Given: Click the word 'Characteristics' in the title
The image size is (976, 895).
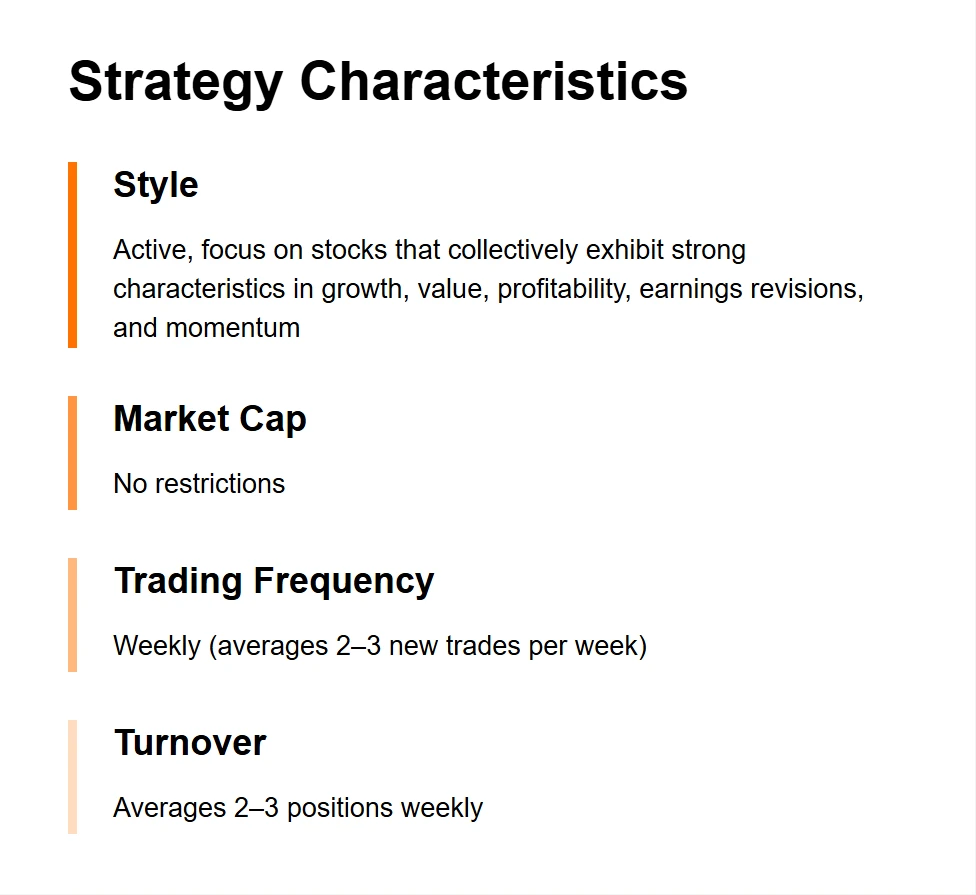Looking at the screenshot, I should click(494, 80).
